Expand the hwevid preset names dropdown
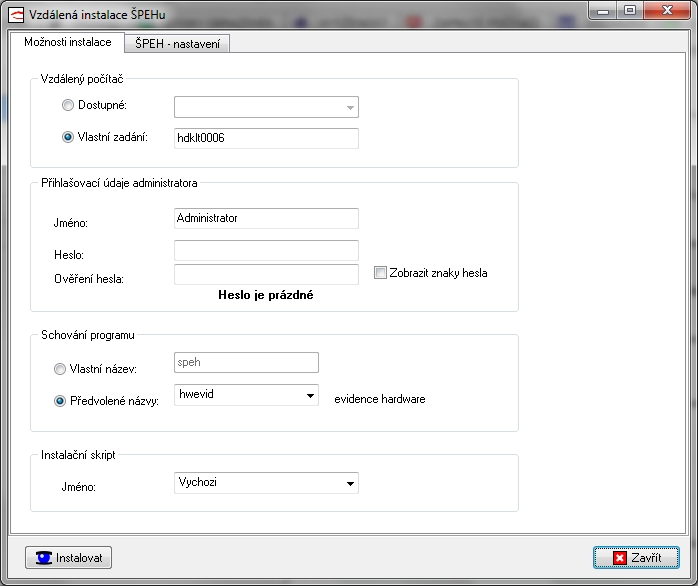The height and width of the screenshot is (586, 698). (310, 395)
